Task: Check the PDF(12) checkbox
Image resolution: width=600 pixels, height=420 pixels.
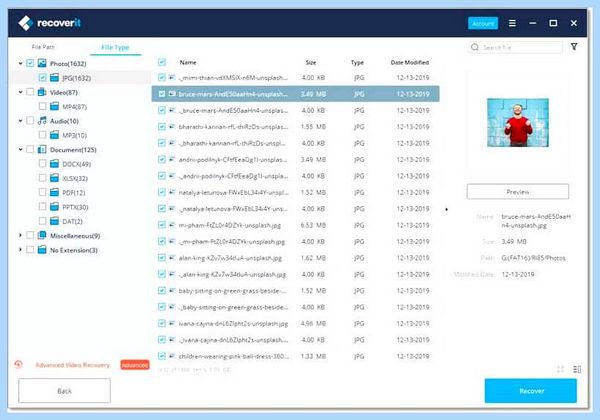Action: 42,192
